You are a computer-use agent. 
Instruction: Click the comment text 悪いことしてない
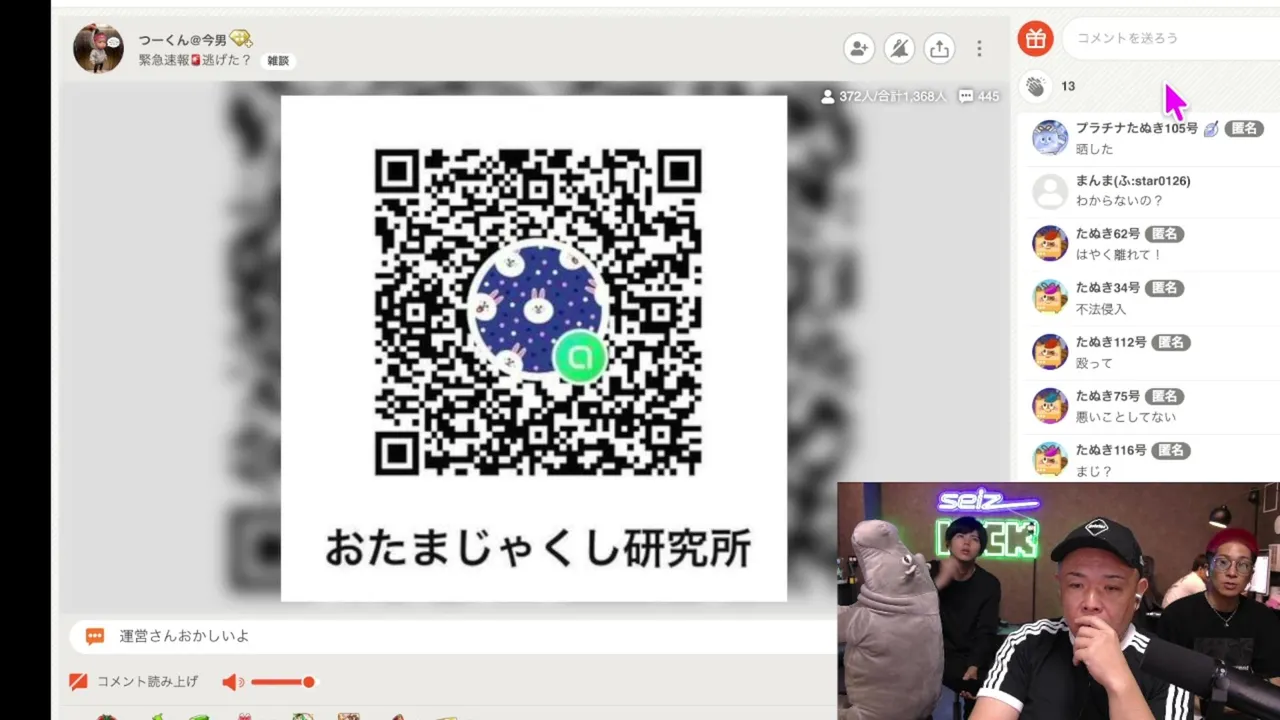click(x=1126, y=417)
